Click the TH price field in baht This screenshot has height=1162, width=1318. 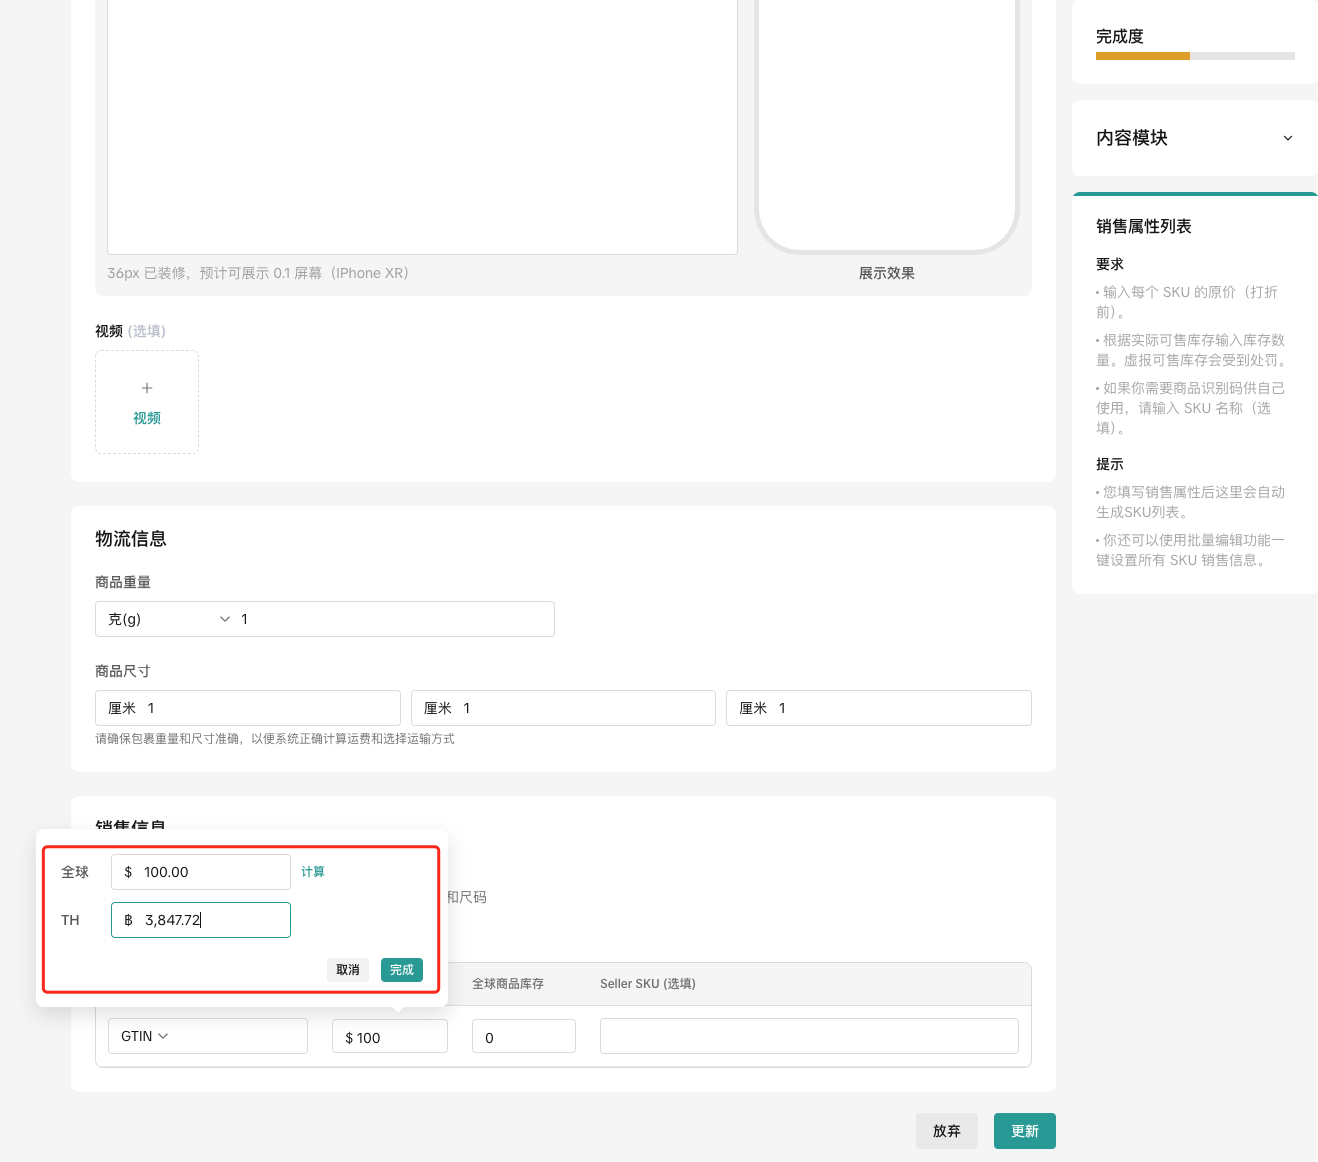pyautogui.click(x=210, y=920)
